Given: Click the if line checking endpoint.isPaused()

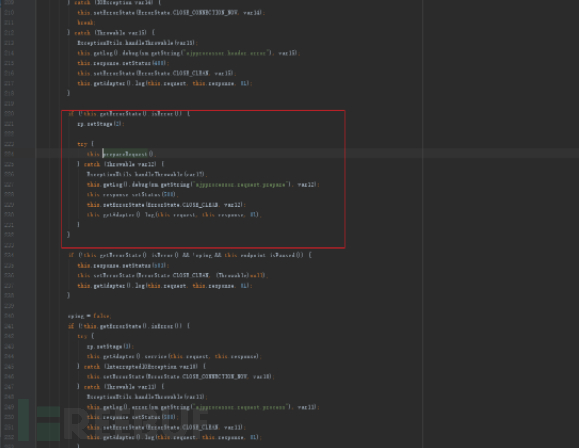Looking at the screenshot, I should (190, 255).
